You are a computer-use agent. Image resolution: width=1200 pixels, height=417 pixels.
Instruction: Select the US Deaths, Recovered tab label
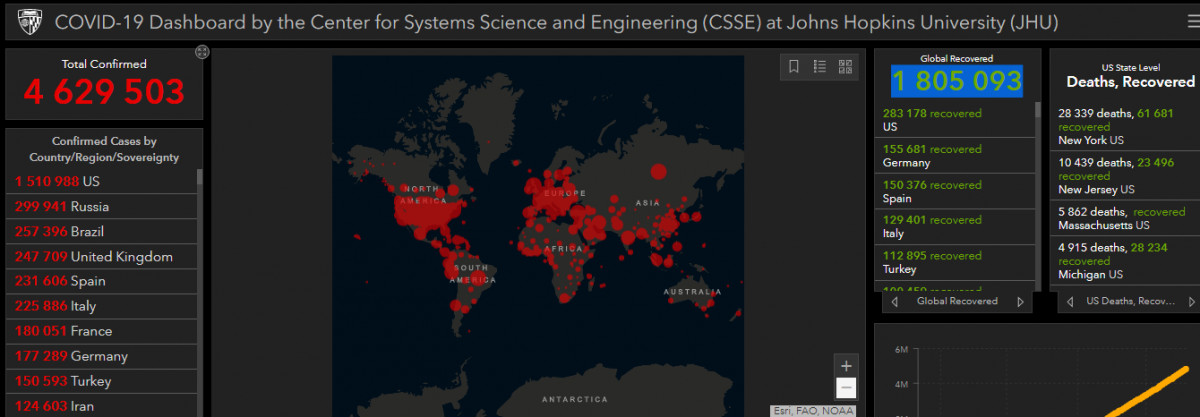point(1130,301)
